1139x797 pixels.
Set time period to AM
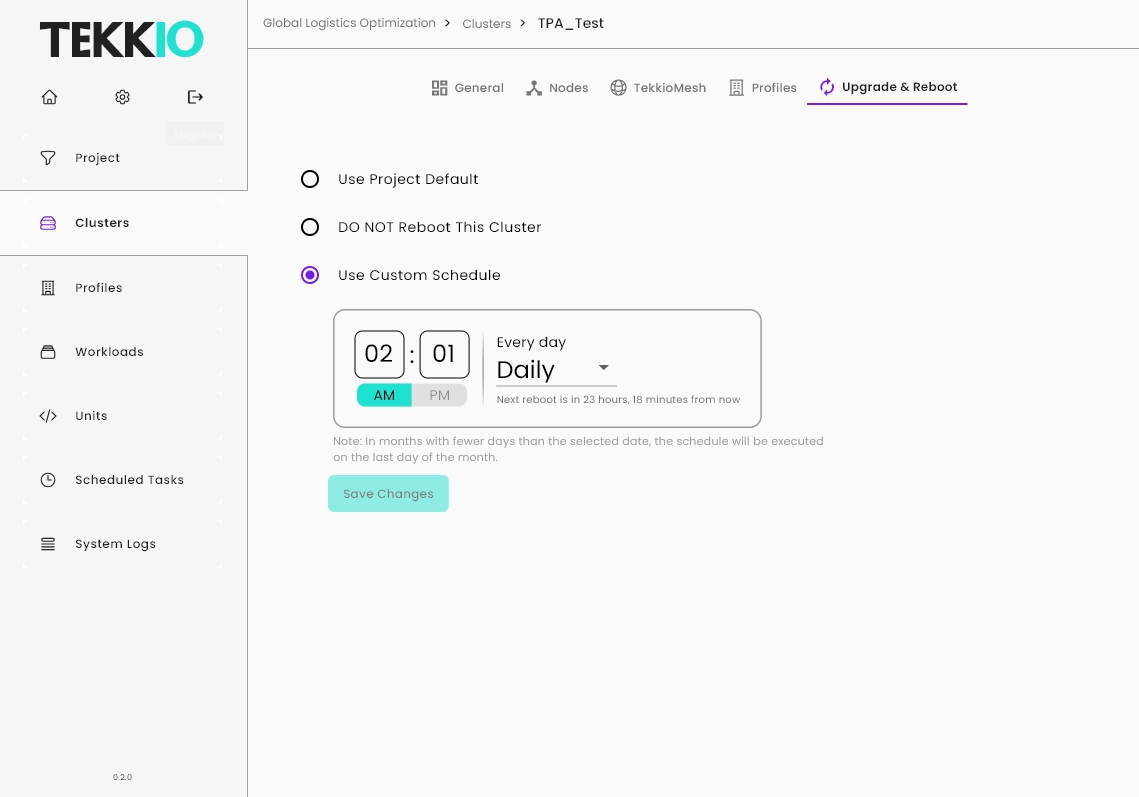384,395
